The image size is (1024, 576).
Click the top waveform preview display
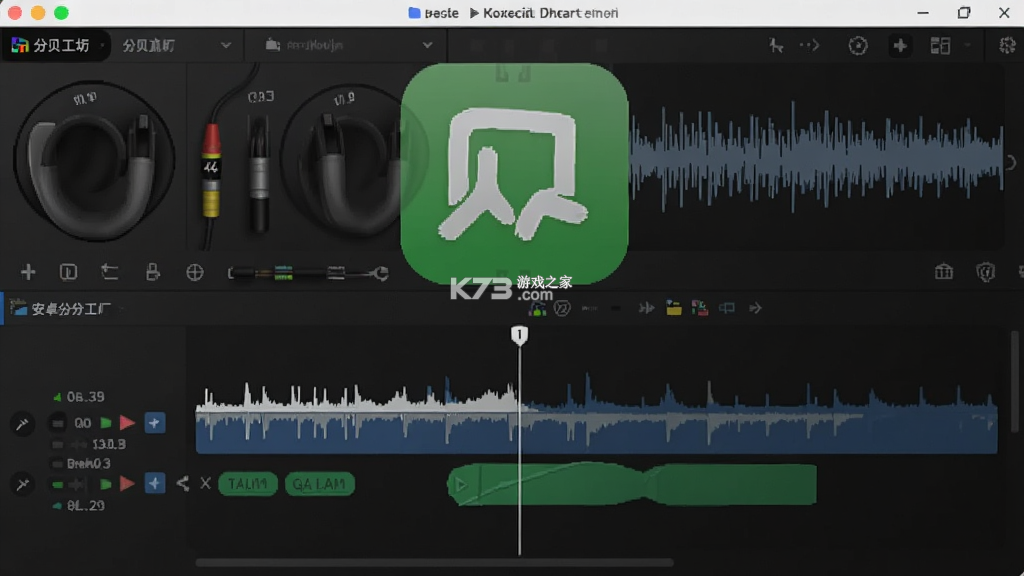[x=816, y=158]
